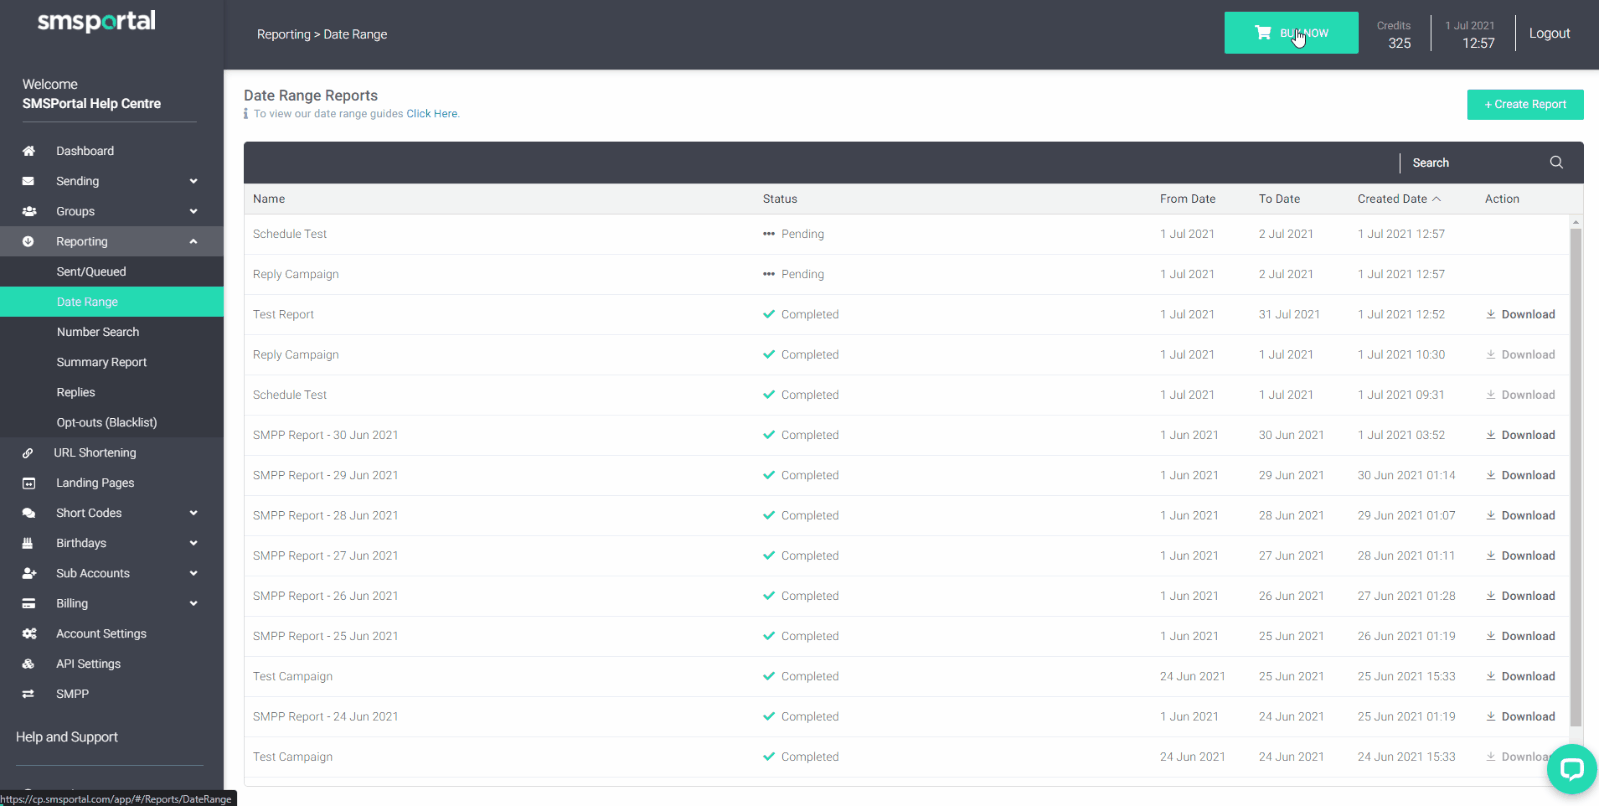
Task: Click the Search input field
Action: (1476, 162)
